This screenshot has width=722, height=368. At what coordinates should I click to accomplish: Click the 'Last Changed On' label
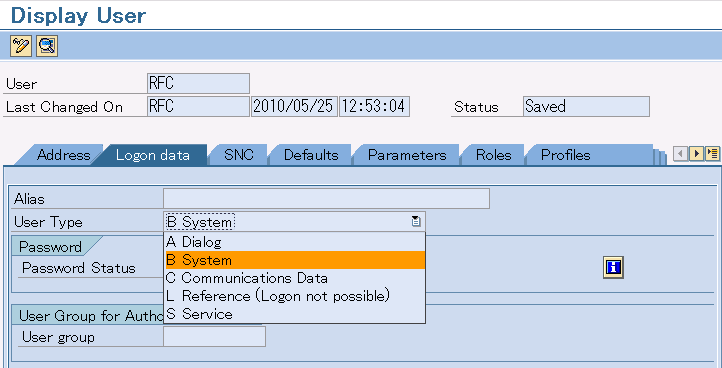64,107
